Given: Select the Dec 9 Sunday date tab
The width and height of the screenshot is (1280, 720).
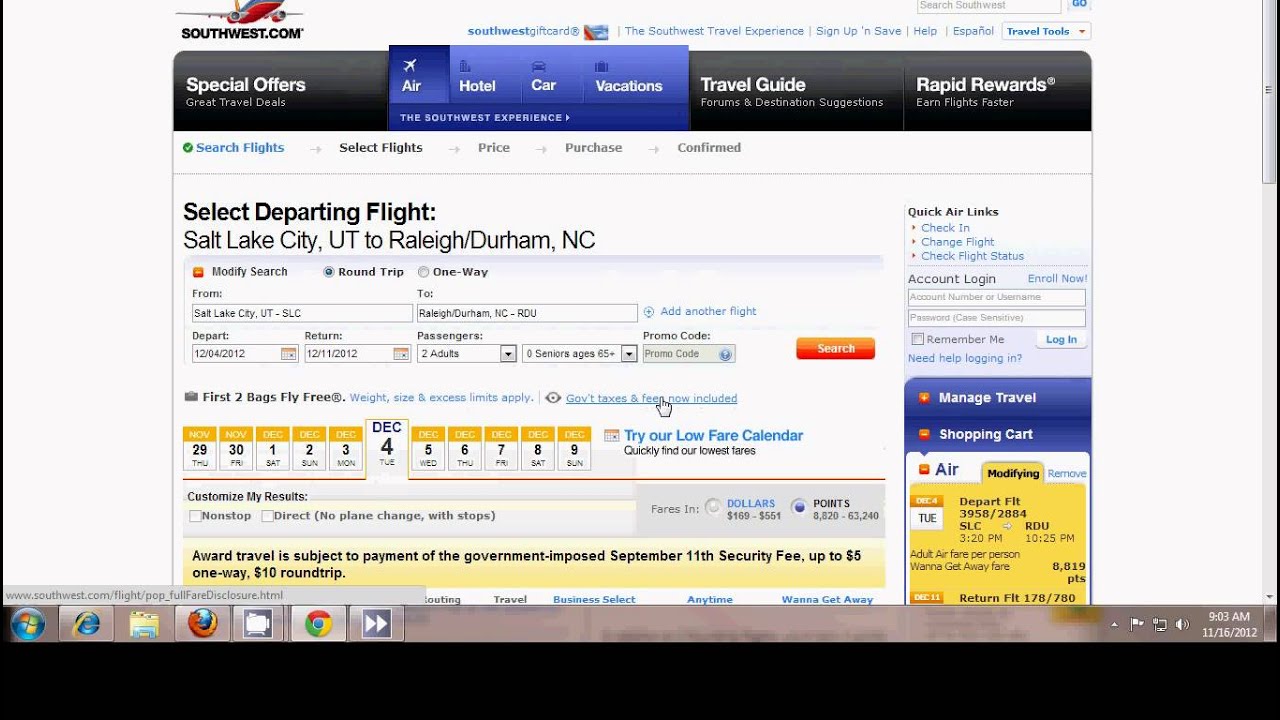Looking at the screenshot, I should click(x=574, y=448).
